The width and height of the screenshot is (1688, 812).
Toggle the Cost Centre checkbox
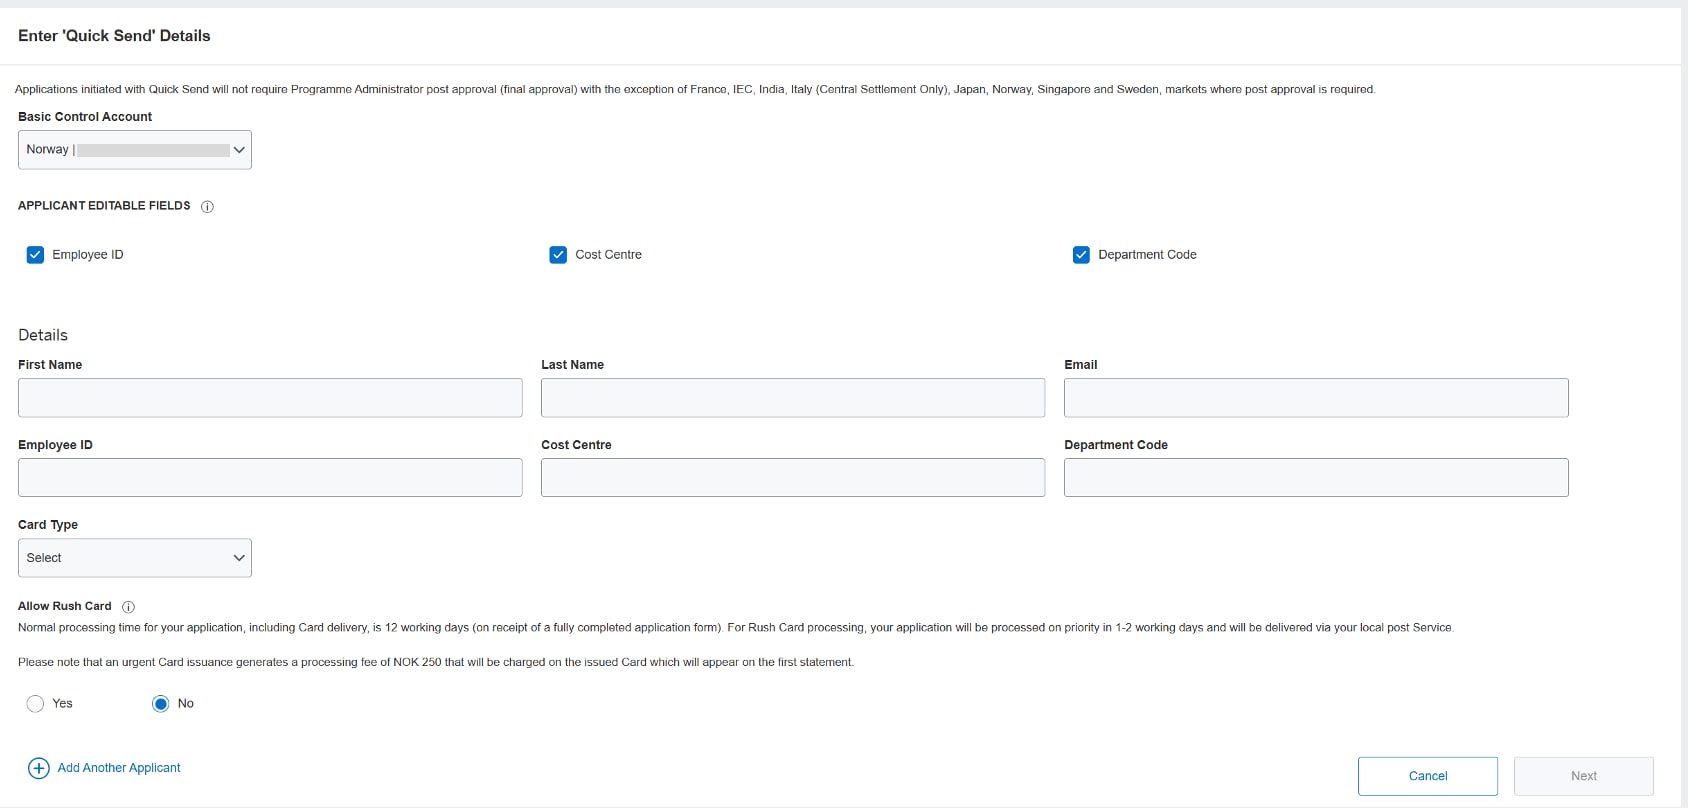coord(558,255)
